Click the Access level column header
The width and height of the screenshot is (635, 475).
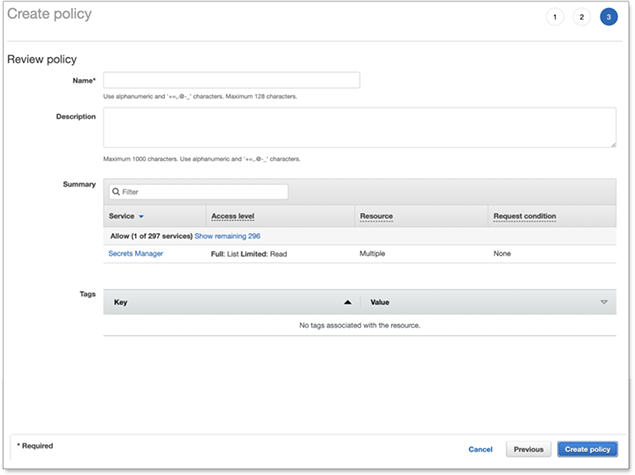(x=233, y=216)
